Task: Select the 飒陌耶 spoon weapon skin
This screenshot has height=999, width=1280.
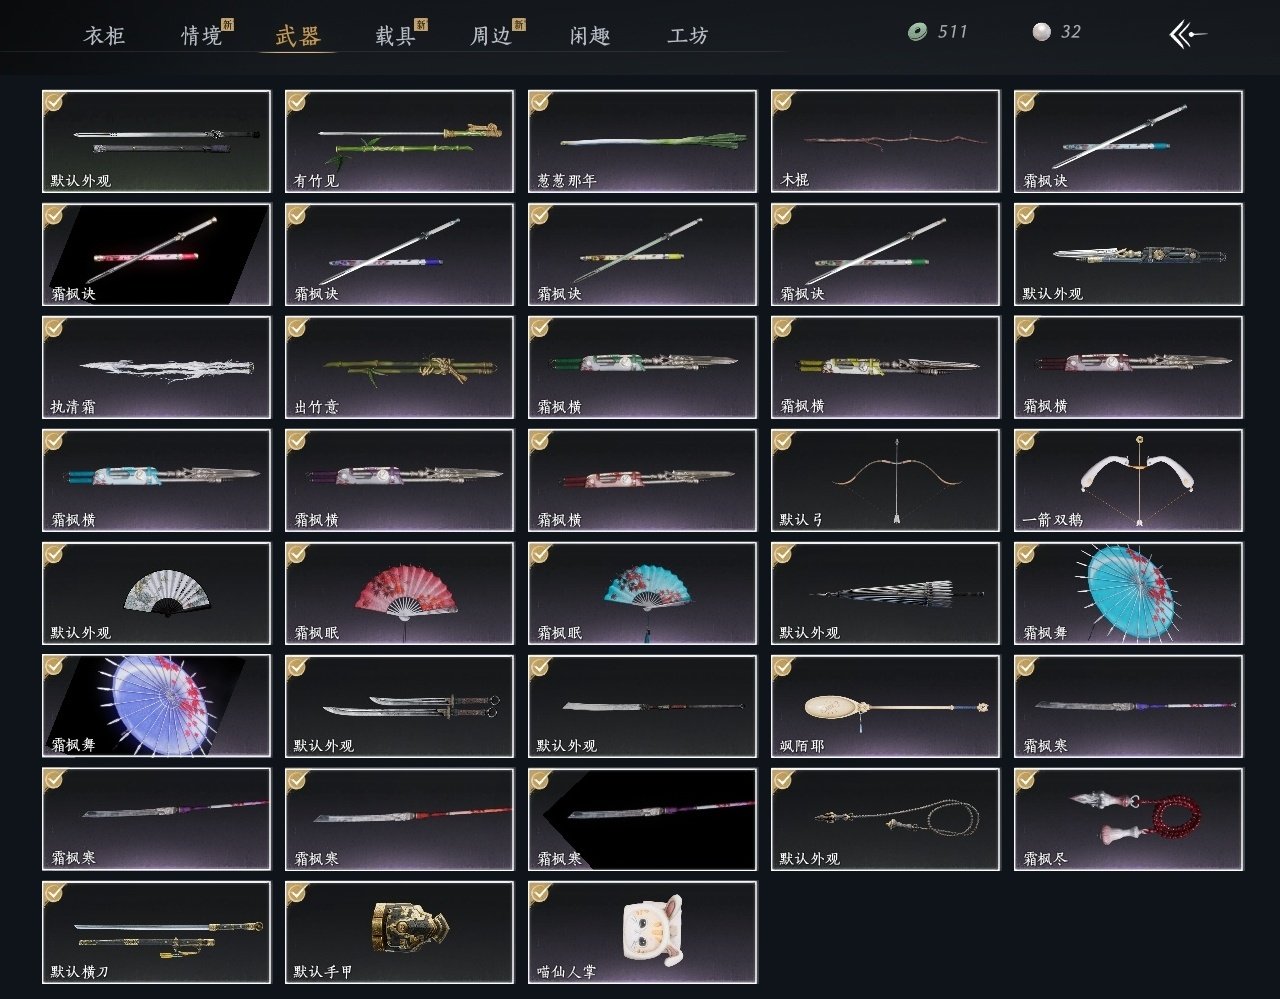Action: click(x=885, y=706)
